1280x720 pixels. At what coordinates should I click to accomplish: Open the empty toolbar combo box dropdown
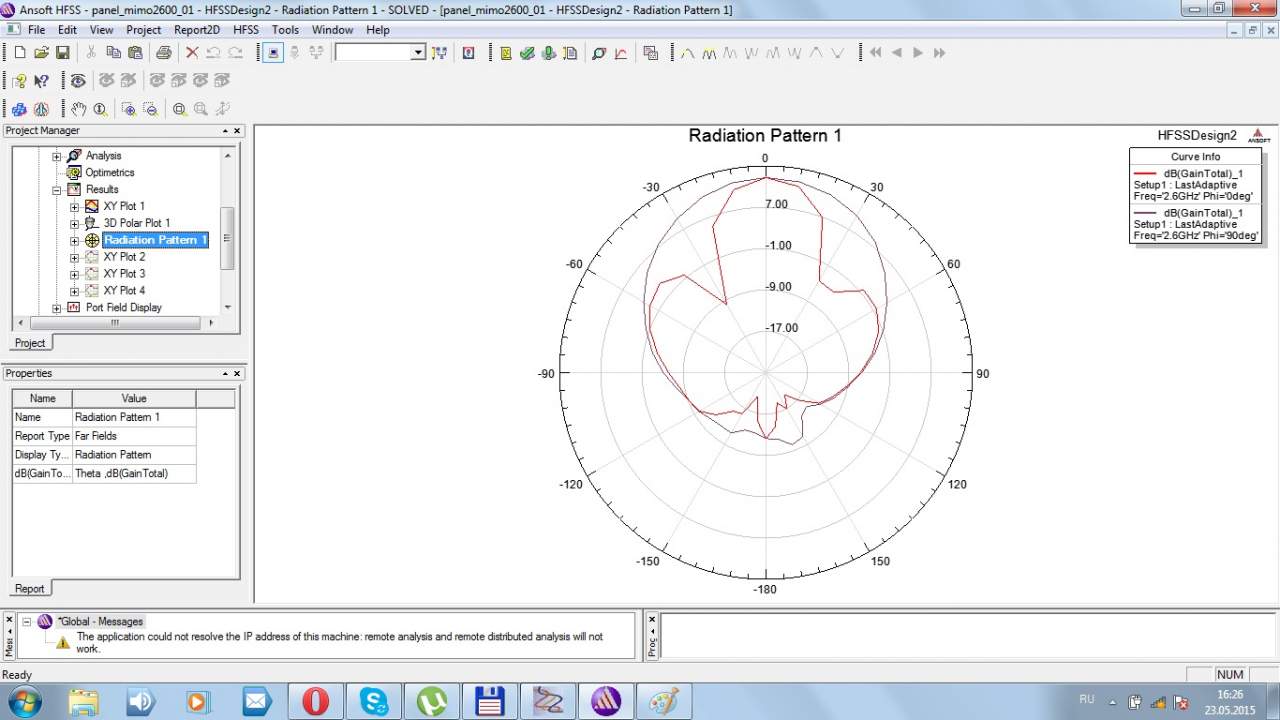point(418,53)
